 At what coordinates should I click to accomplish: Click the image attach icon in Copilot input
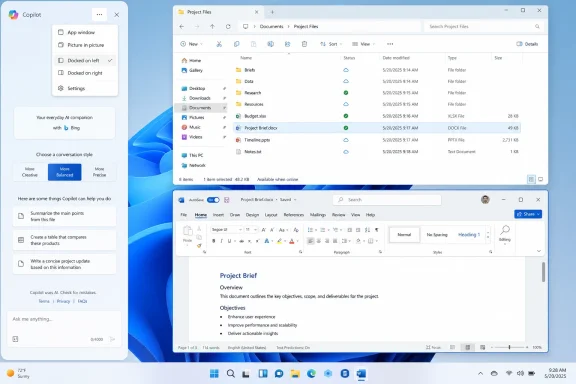15,339
